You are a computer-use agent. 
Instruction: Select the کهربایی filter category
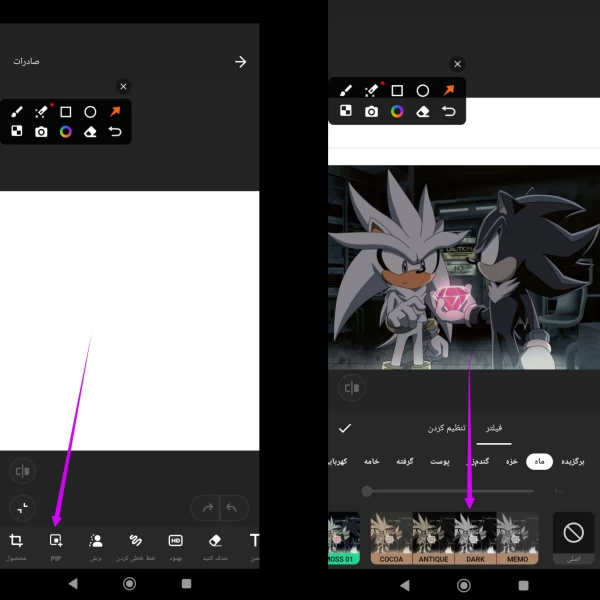coord(338,461)
